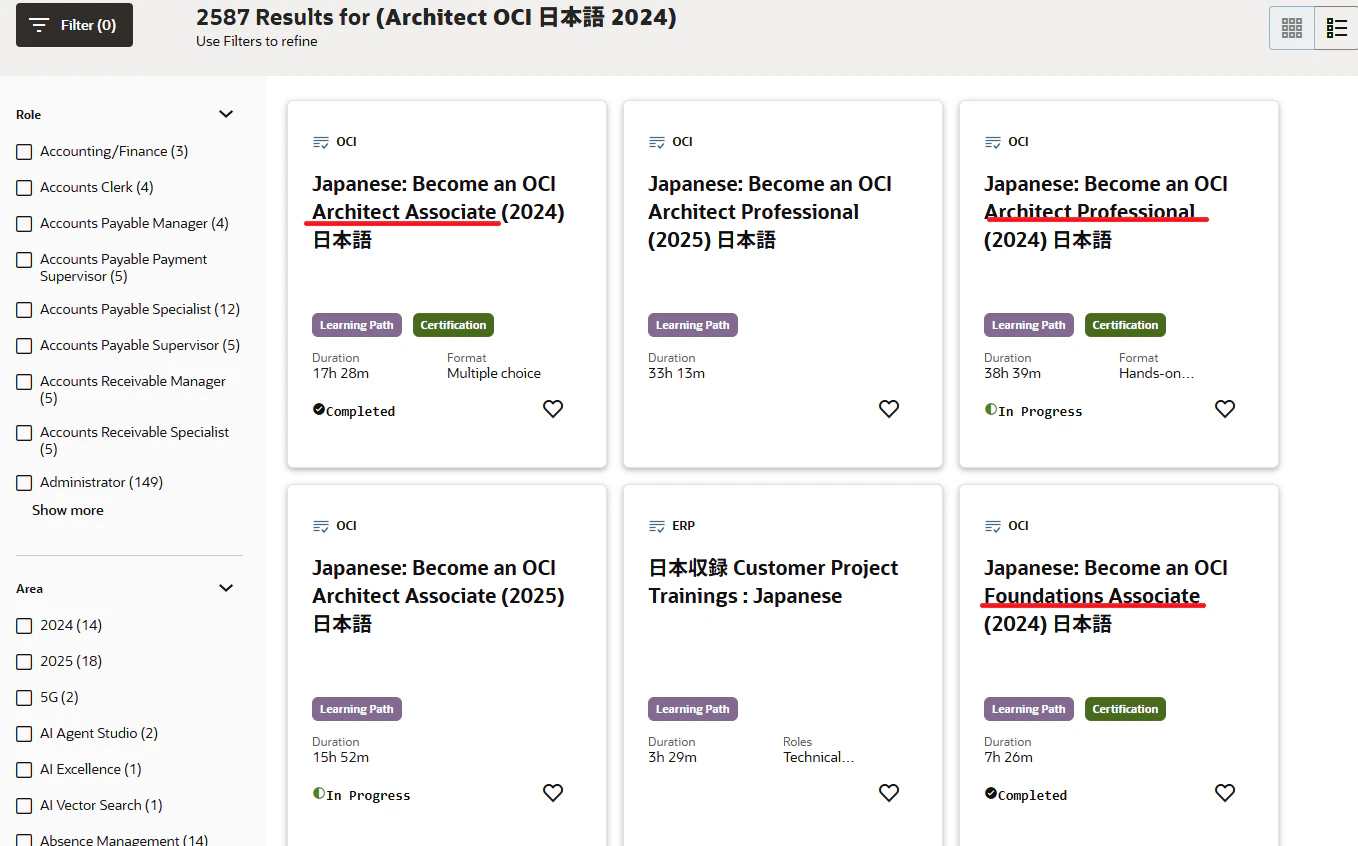Click ERP category icon on Customer Project Trainings card
This screenshot has height=846, width=1358.
(657, 526)
